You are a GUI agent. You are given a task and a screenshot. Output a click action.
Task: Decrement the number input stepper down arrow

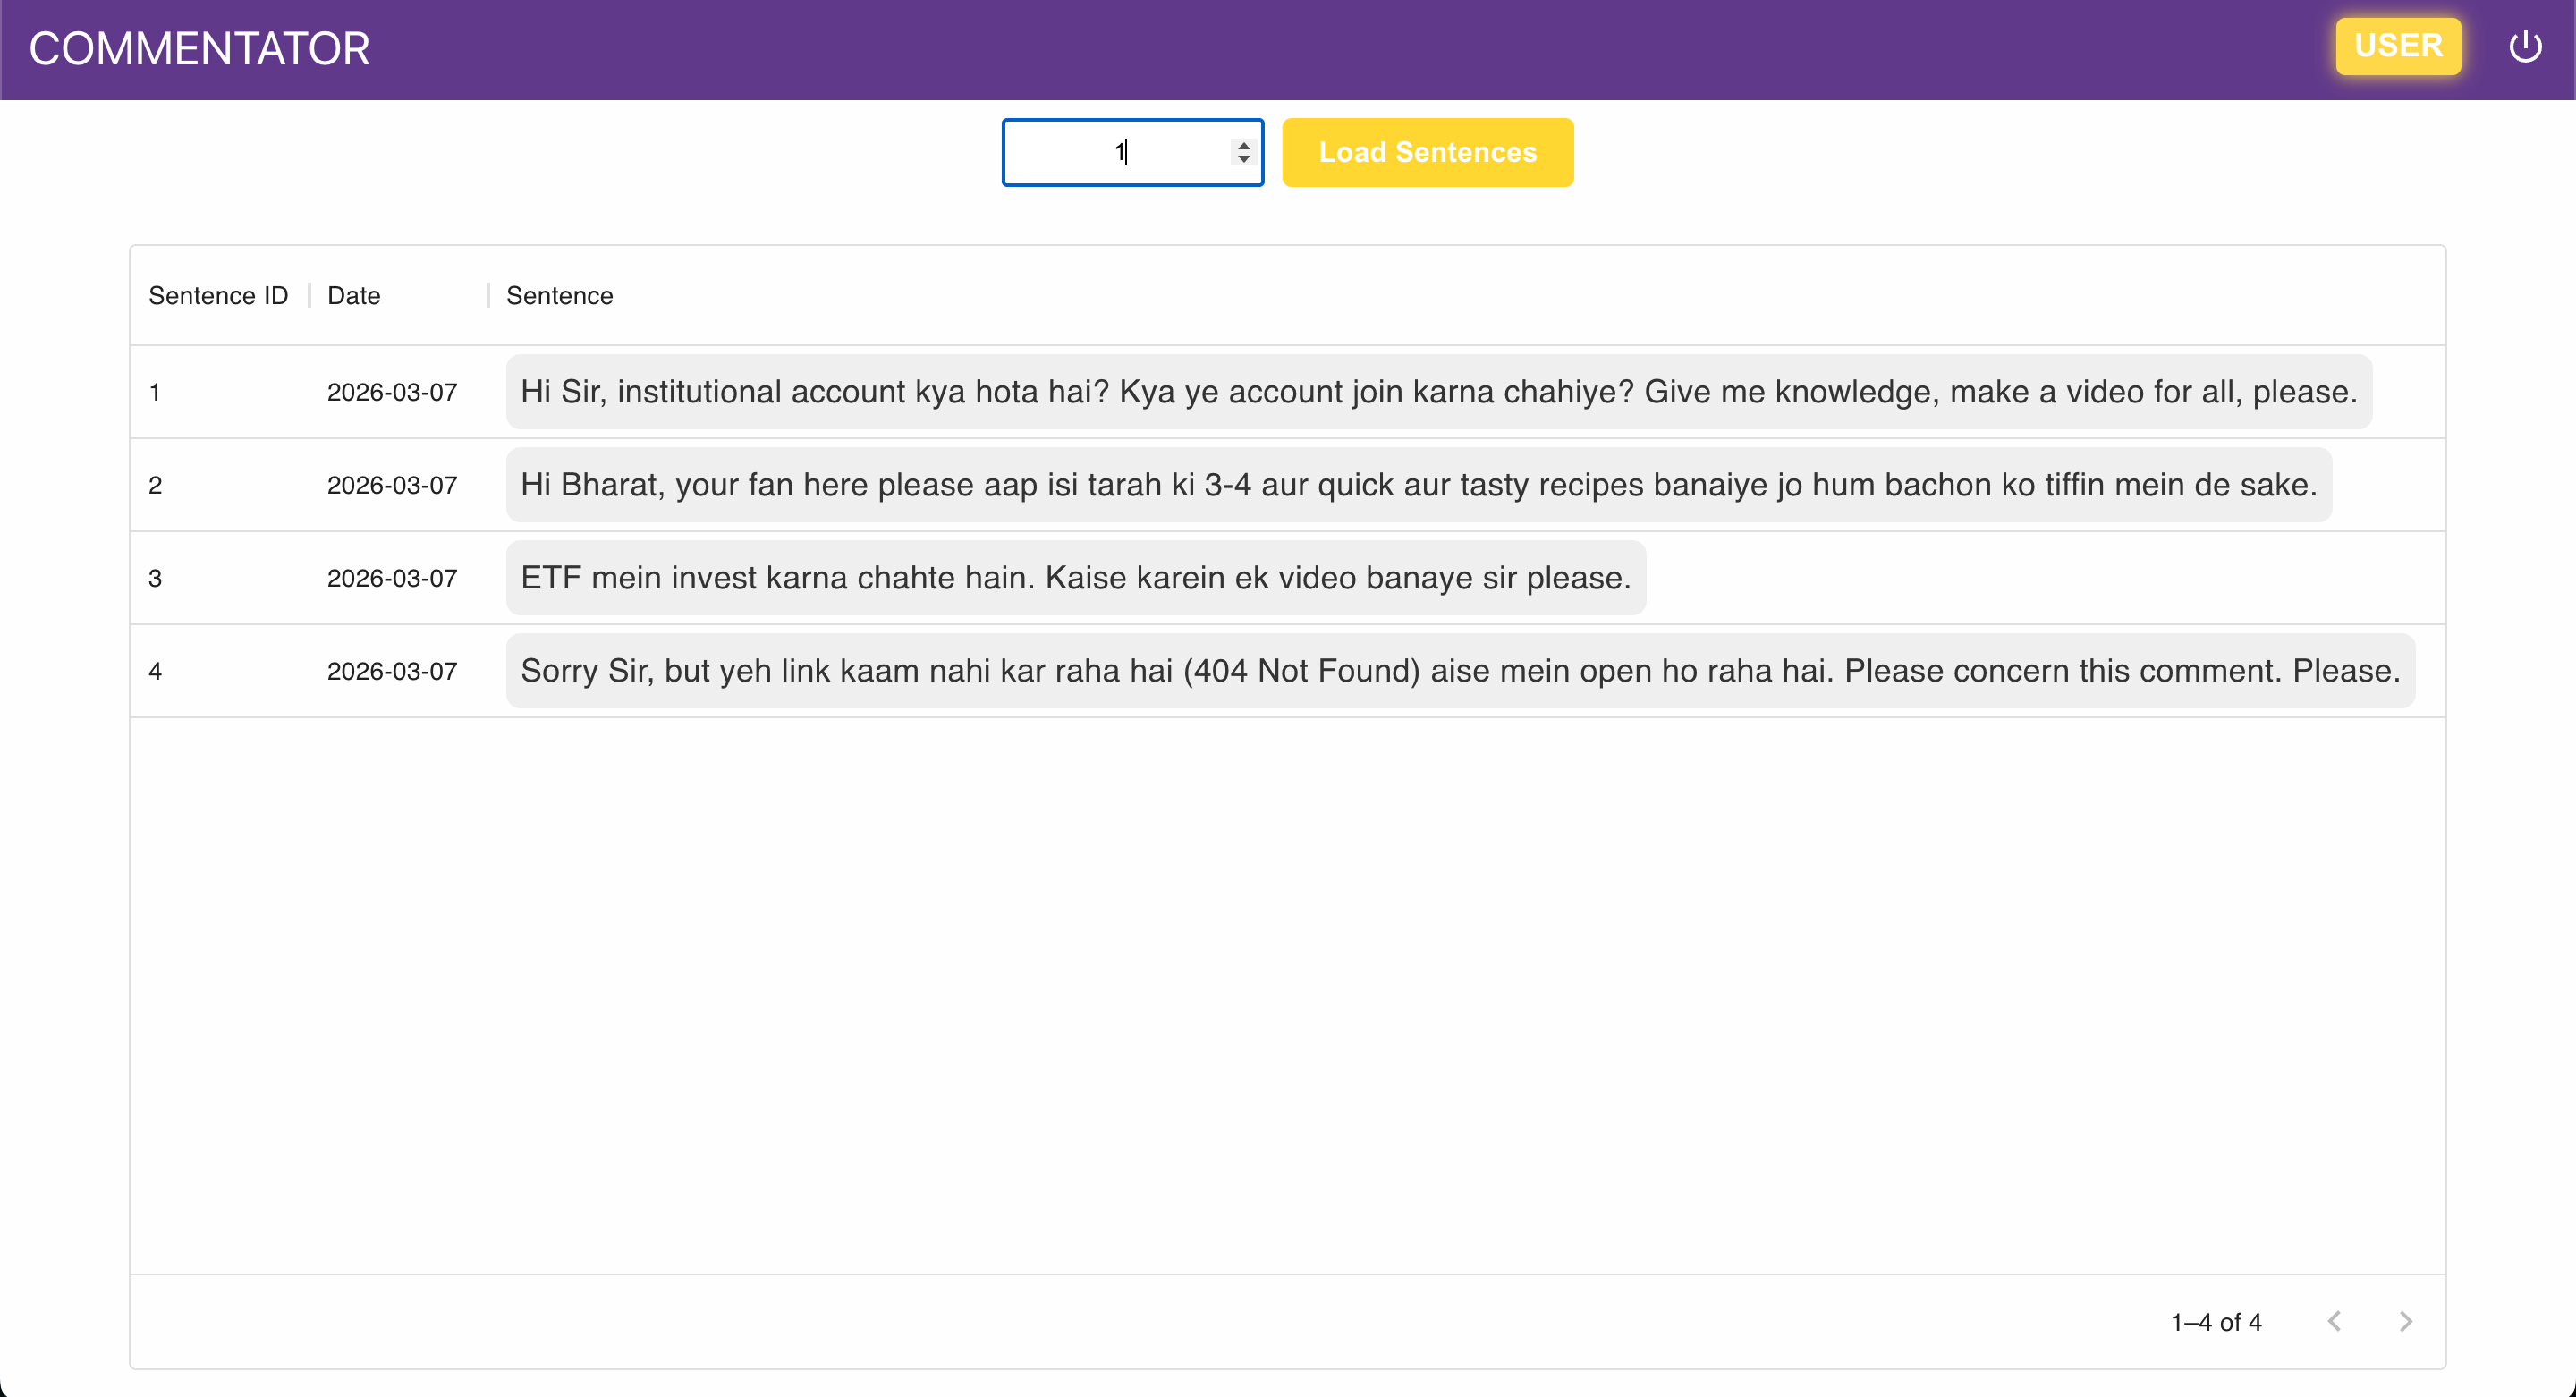coord(1243,159)
